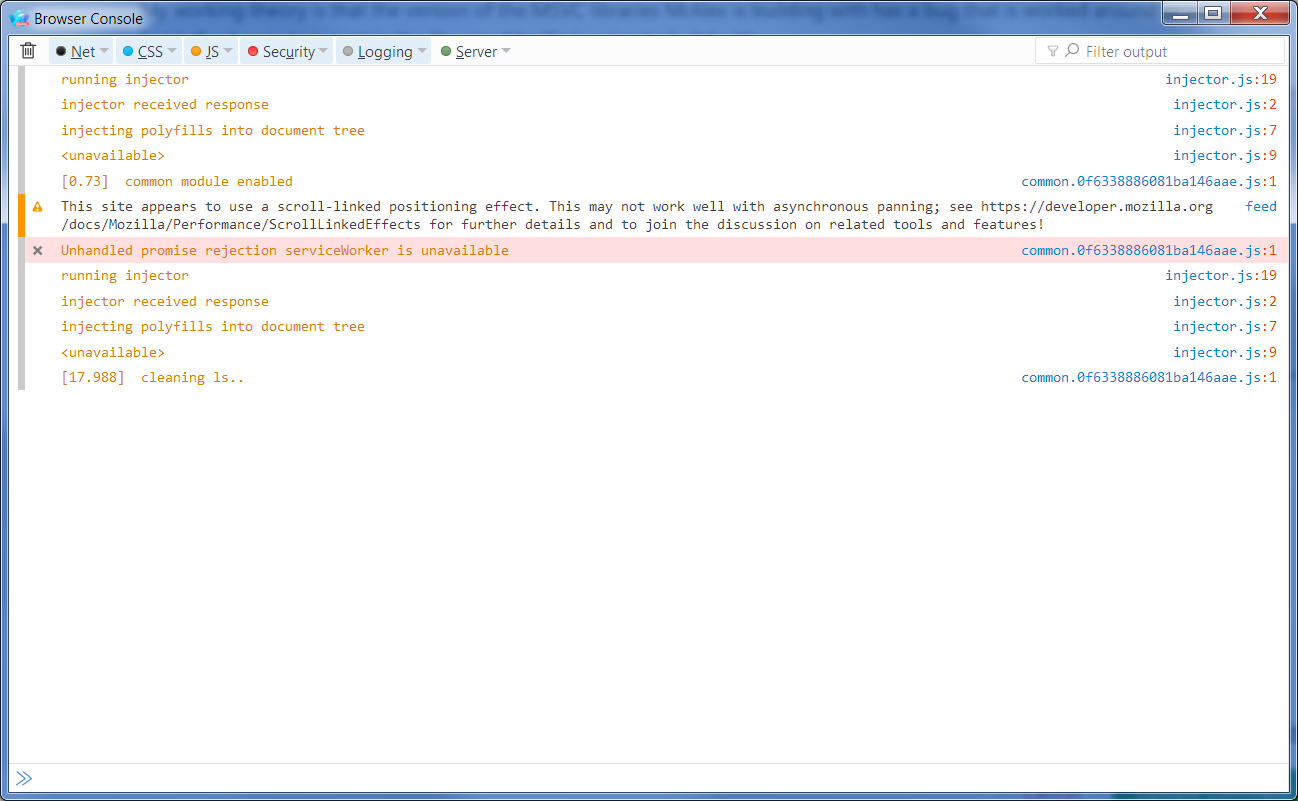This screenshot has height=801, width=1298.
Task: Click the filter funnel icon in search box
Action: (x=1055, y=50)
